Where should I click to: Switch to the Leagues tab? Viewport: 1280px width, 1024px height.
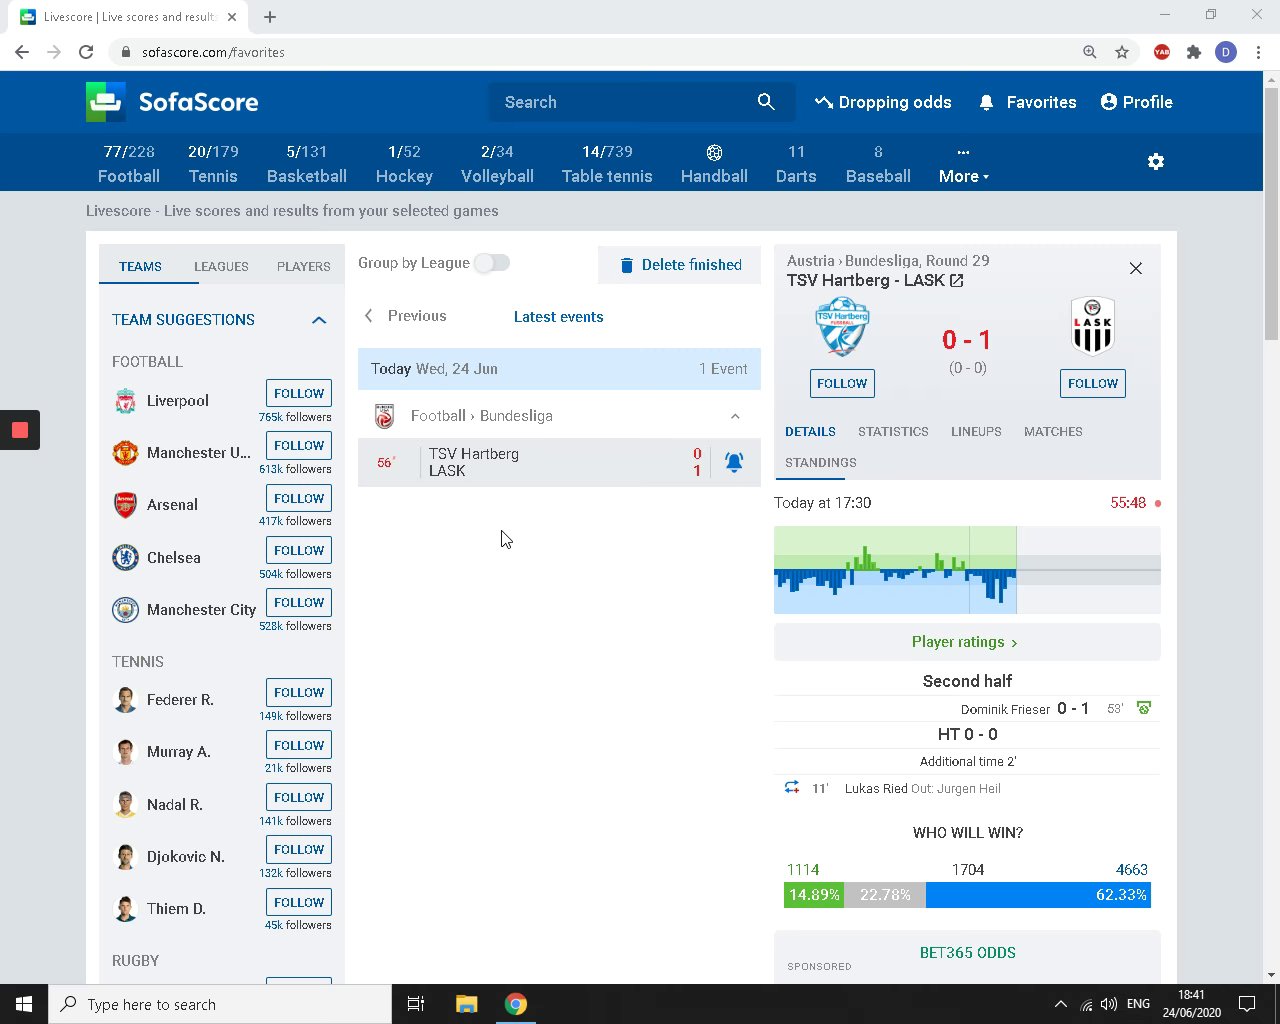pos(221,267)
